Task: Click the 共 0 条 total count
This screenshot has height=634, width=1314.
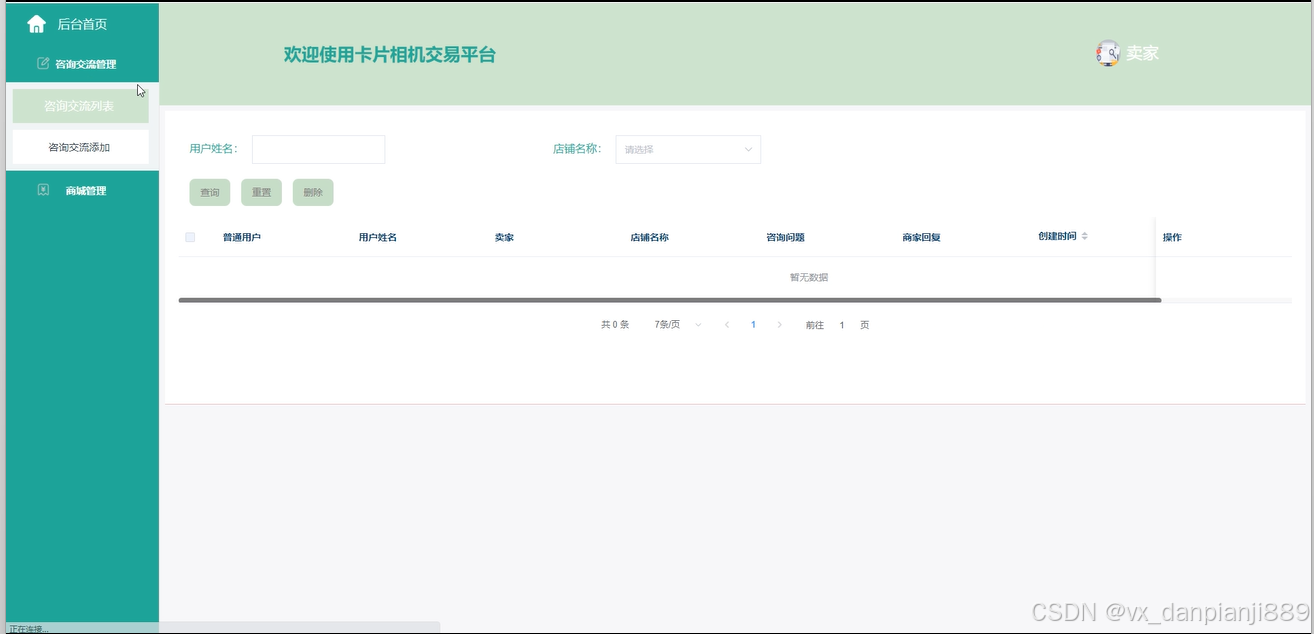Action: [x=615, y=325]
